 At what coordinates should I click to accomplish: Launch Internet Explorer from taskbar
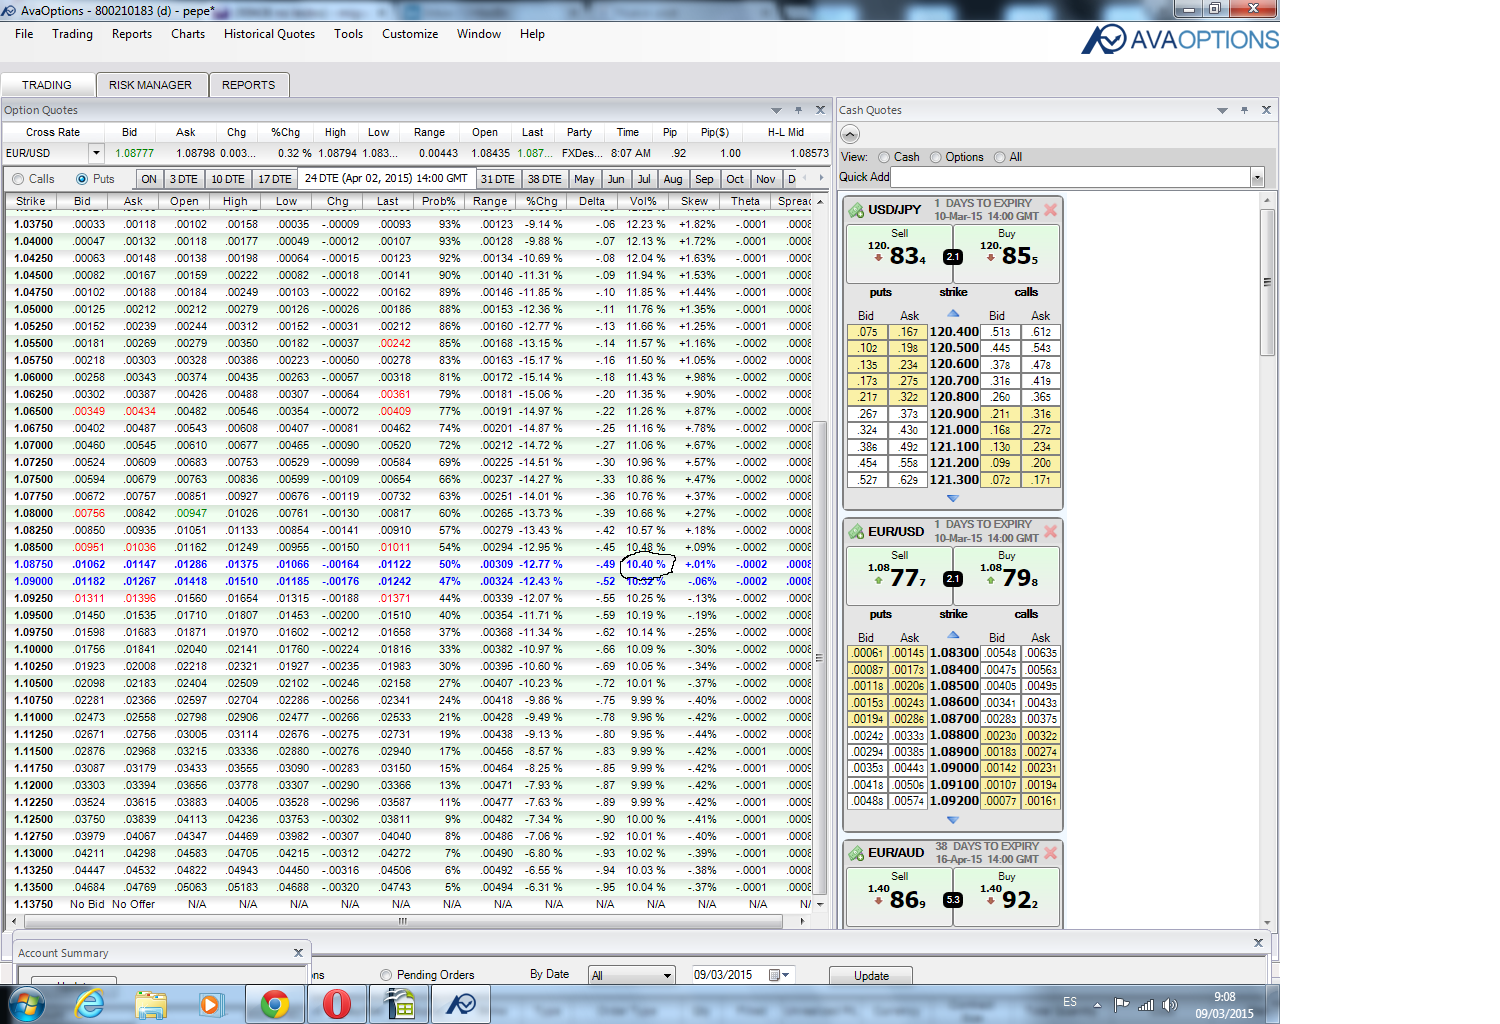point(90,1003)
